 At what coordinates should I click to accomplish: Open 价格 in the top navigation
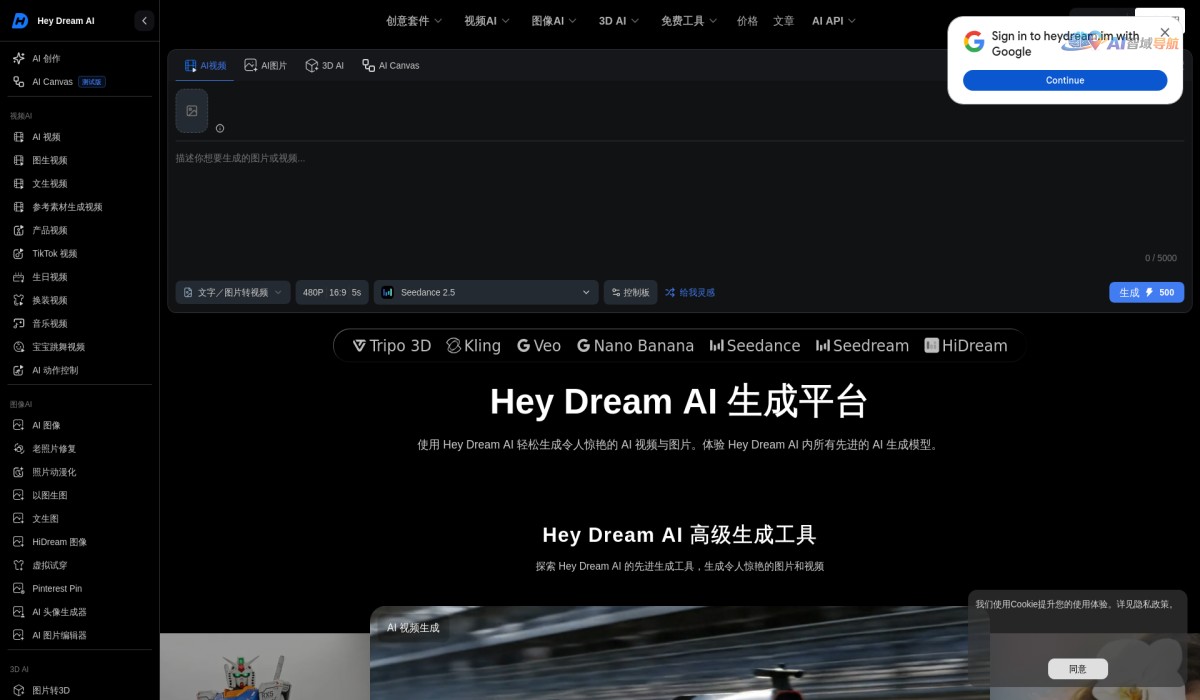tap(747, 21)
